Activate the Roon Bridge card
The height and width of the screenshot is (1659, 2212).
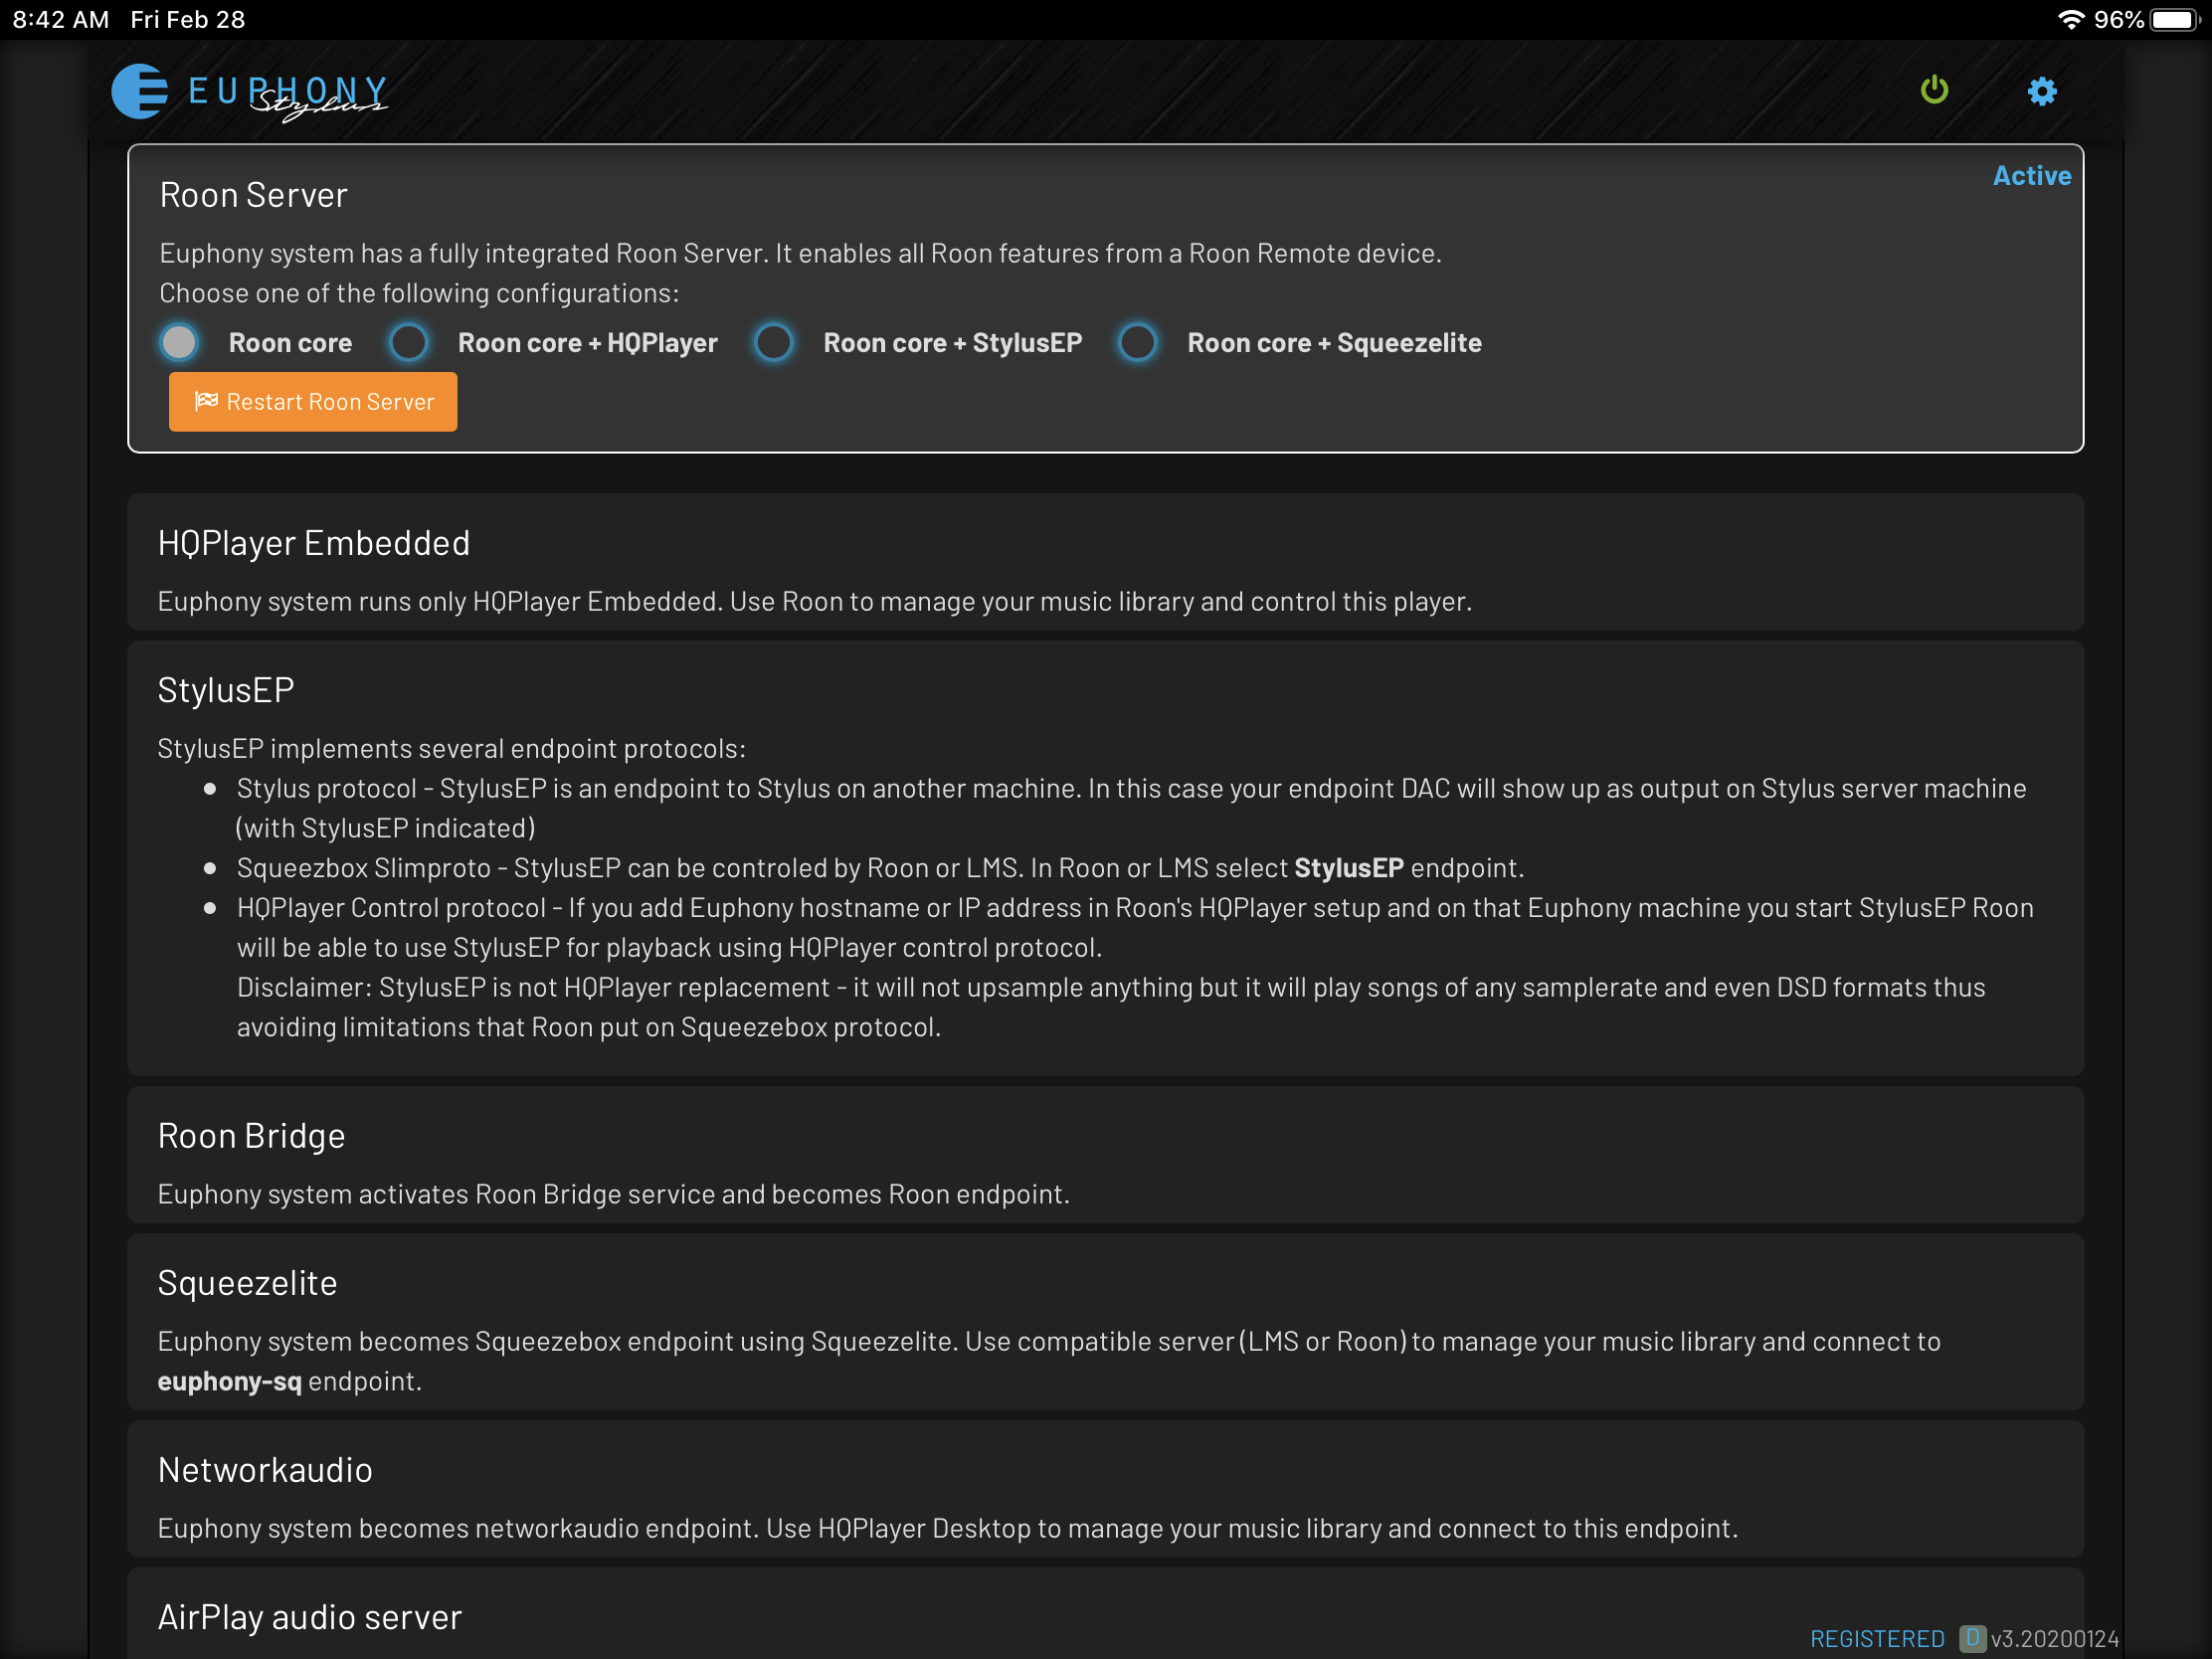[1105, 1155]
